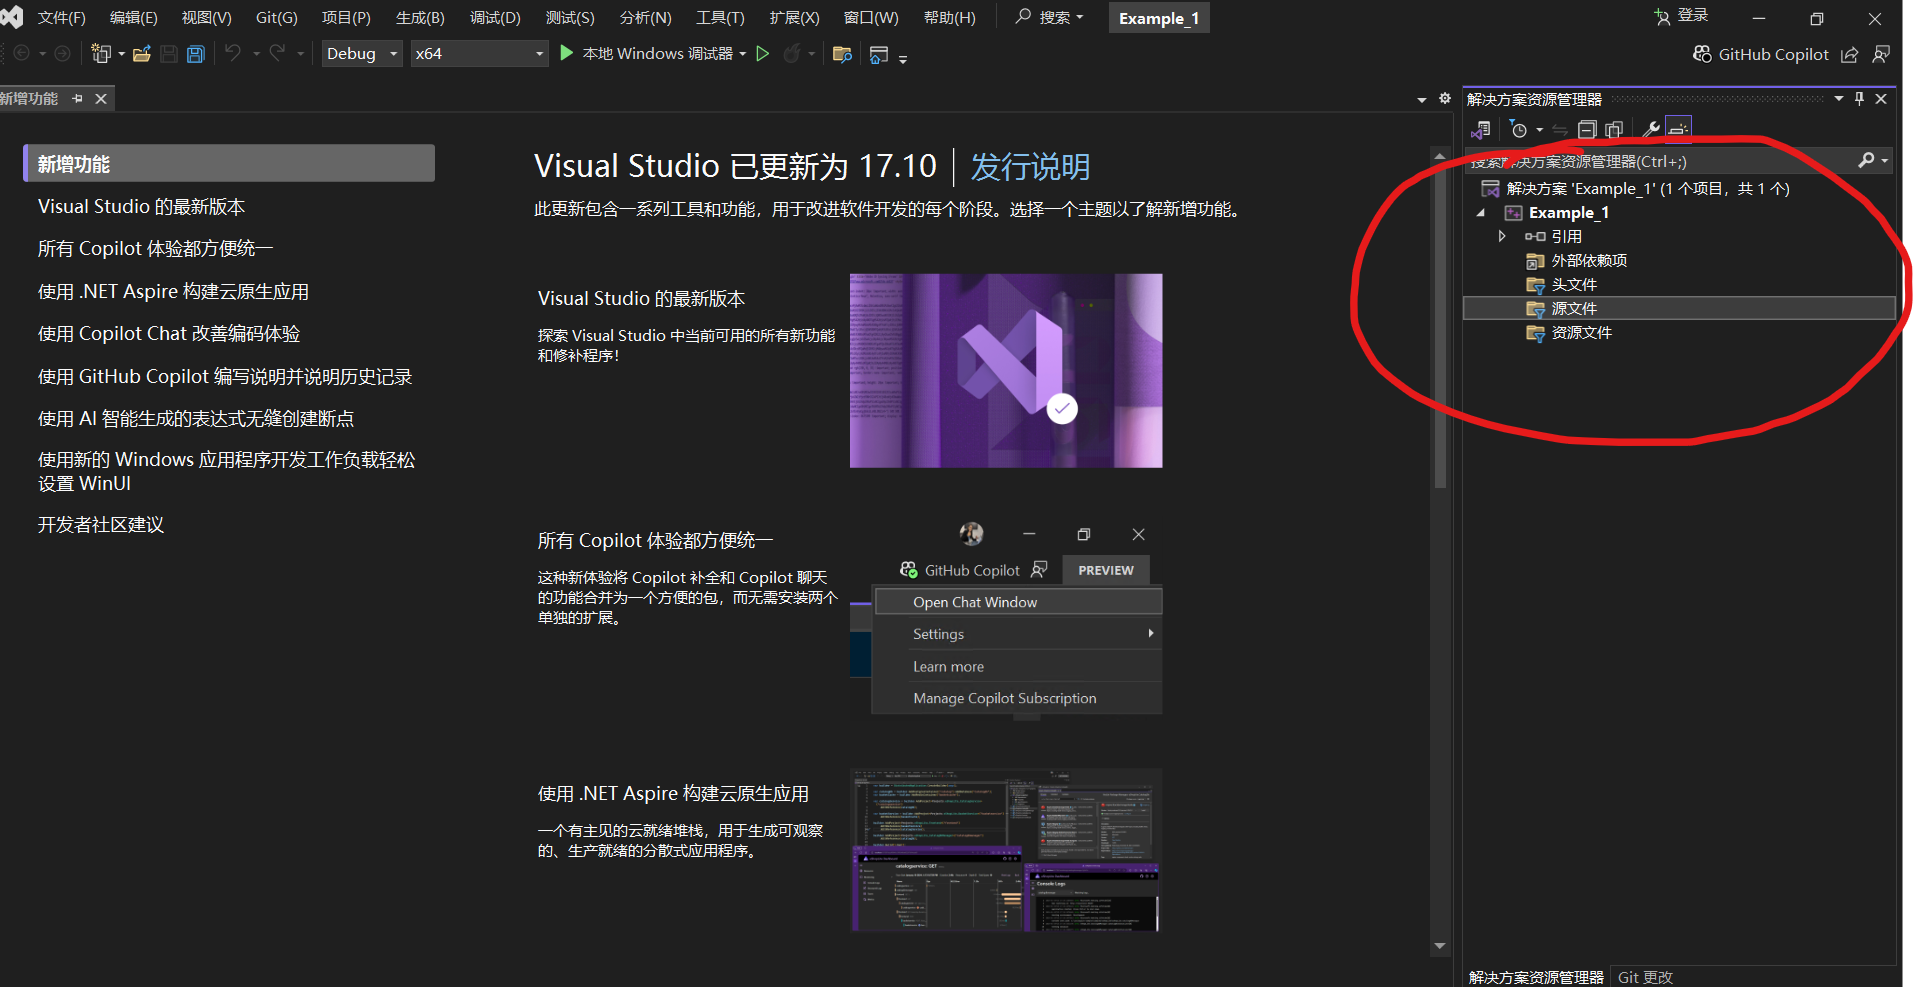Viewport: 1913px width, 987px height.
Task: Click the .NET Aspire screenshot thumbnail
Action: [x=1006, y=850]
